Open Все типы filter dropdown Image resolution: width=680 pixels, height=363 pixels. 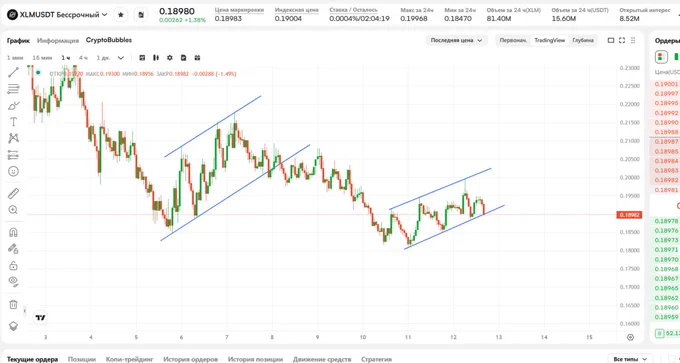630,359
